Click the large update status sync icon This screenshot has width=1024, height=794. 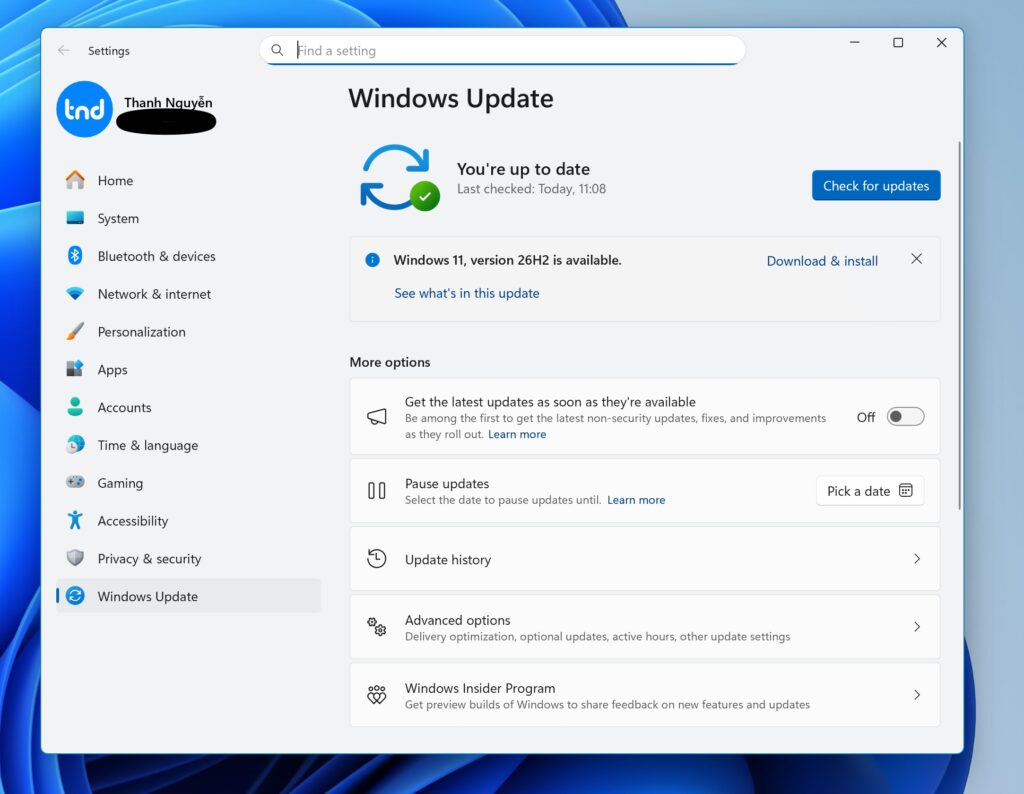pyautogui.click(x=399, y=178)
